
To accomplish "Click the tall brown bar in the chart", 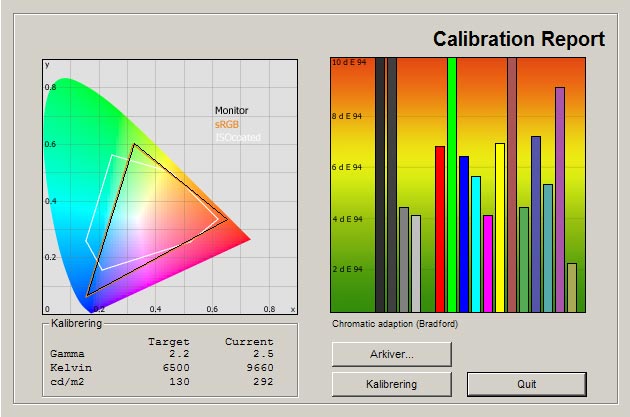I will pyautogui.click(x=512, y=185).
